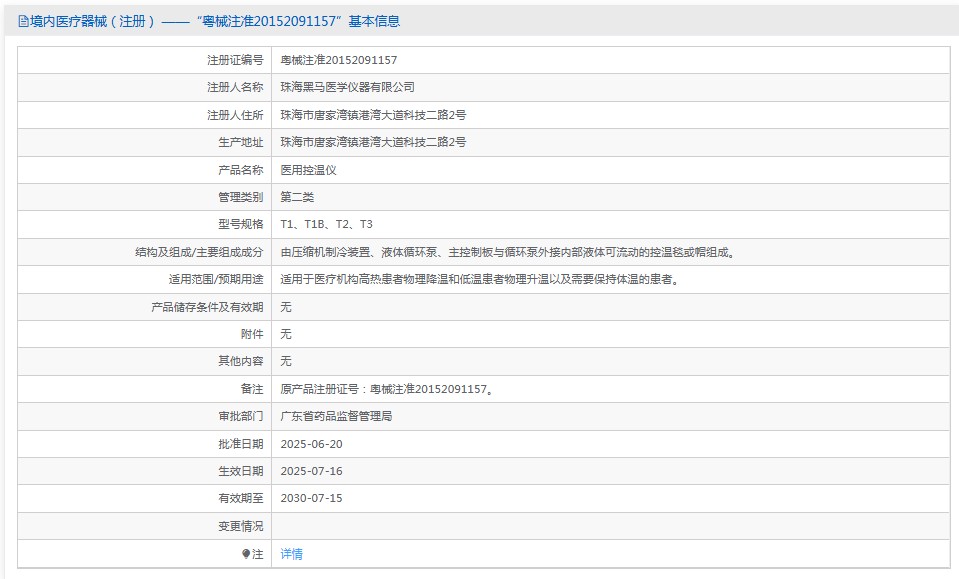
Task: Click the 生效日期 label cell
Action: (x=145, y=471)
